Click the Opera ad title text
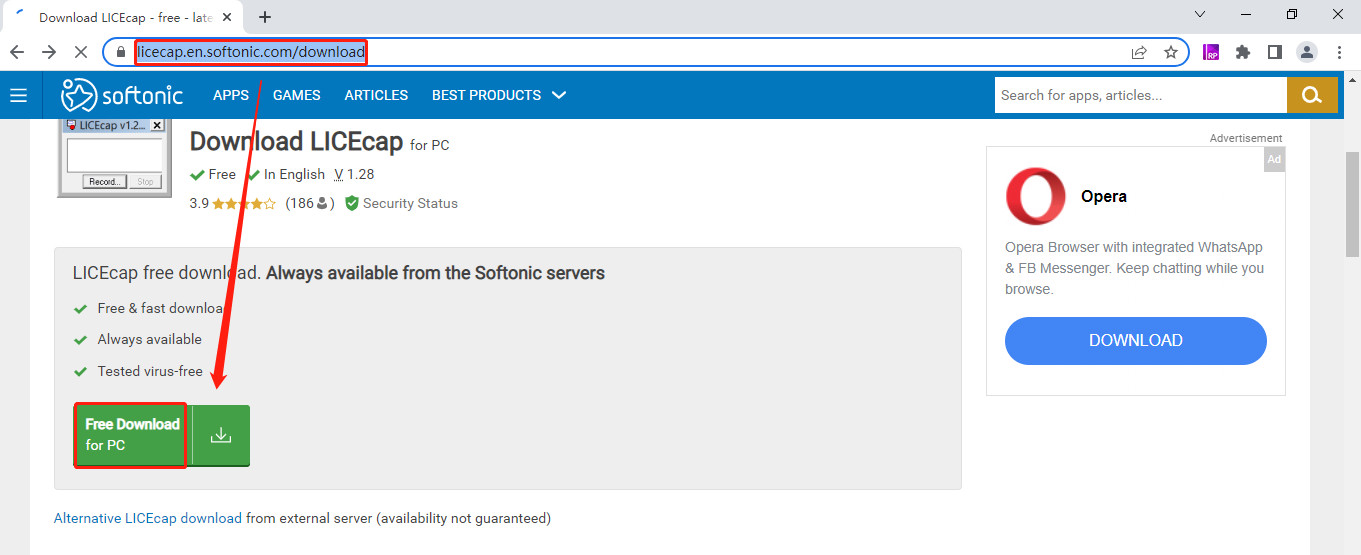1361x555 pixels. (x=1104, y=196)
